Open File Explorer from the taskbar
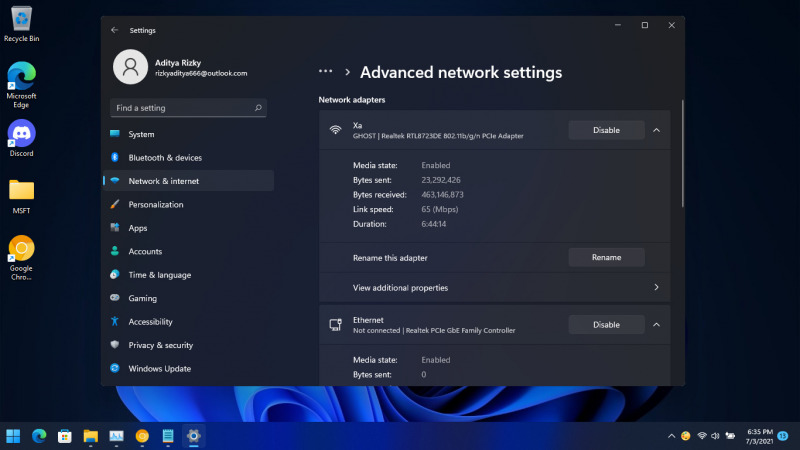 click(x=91, y=436)
